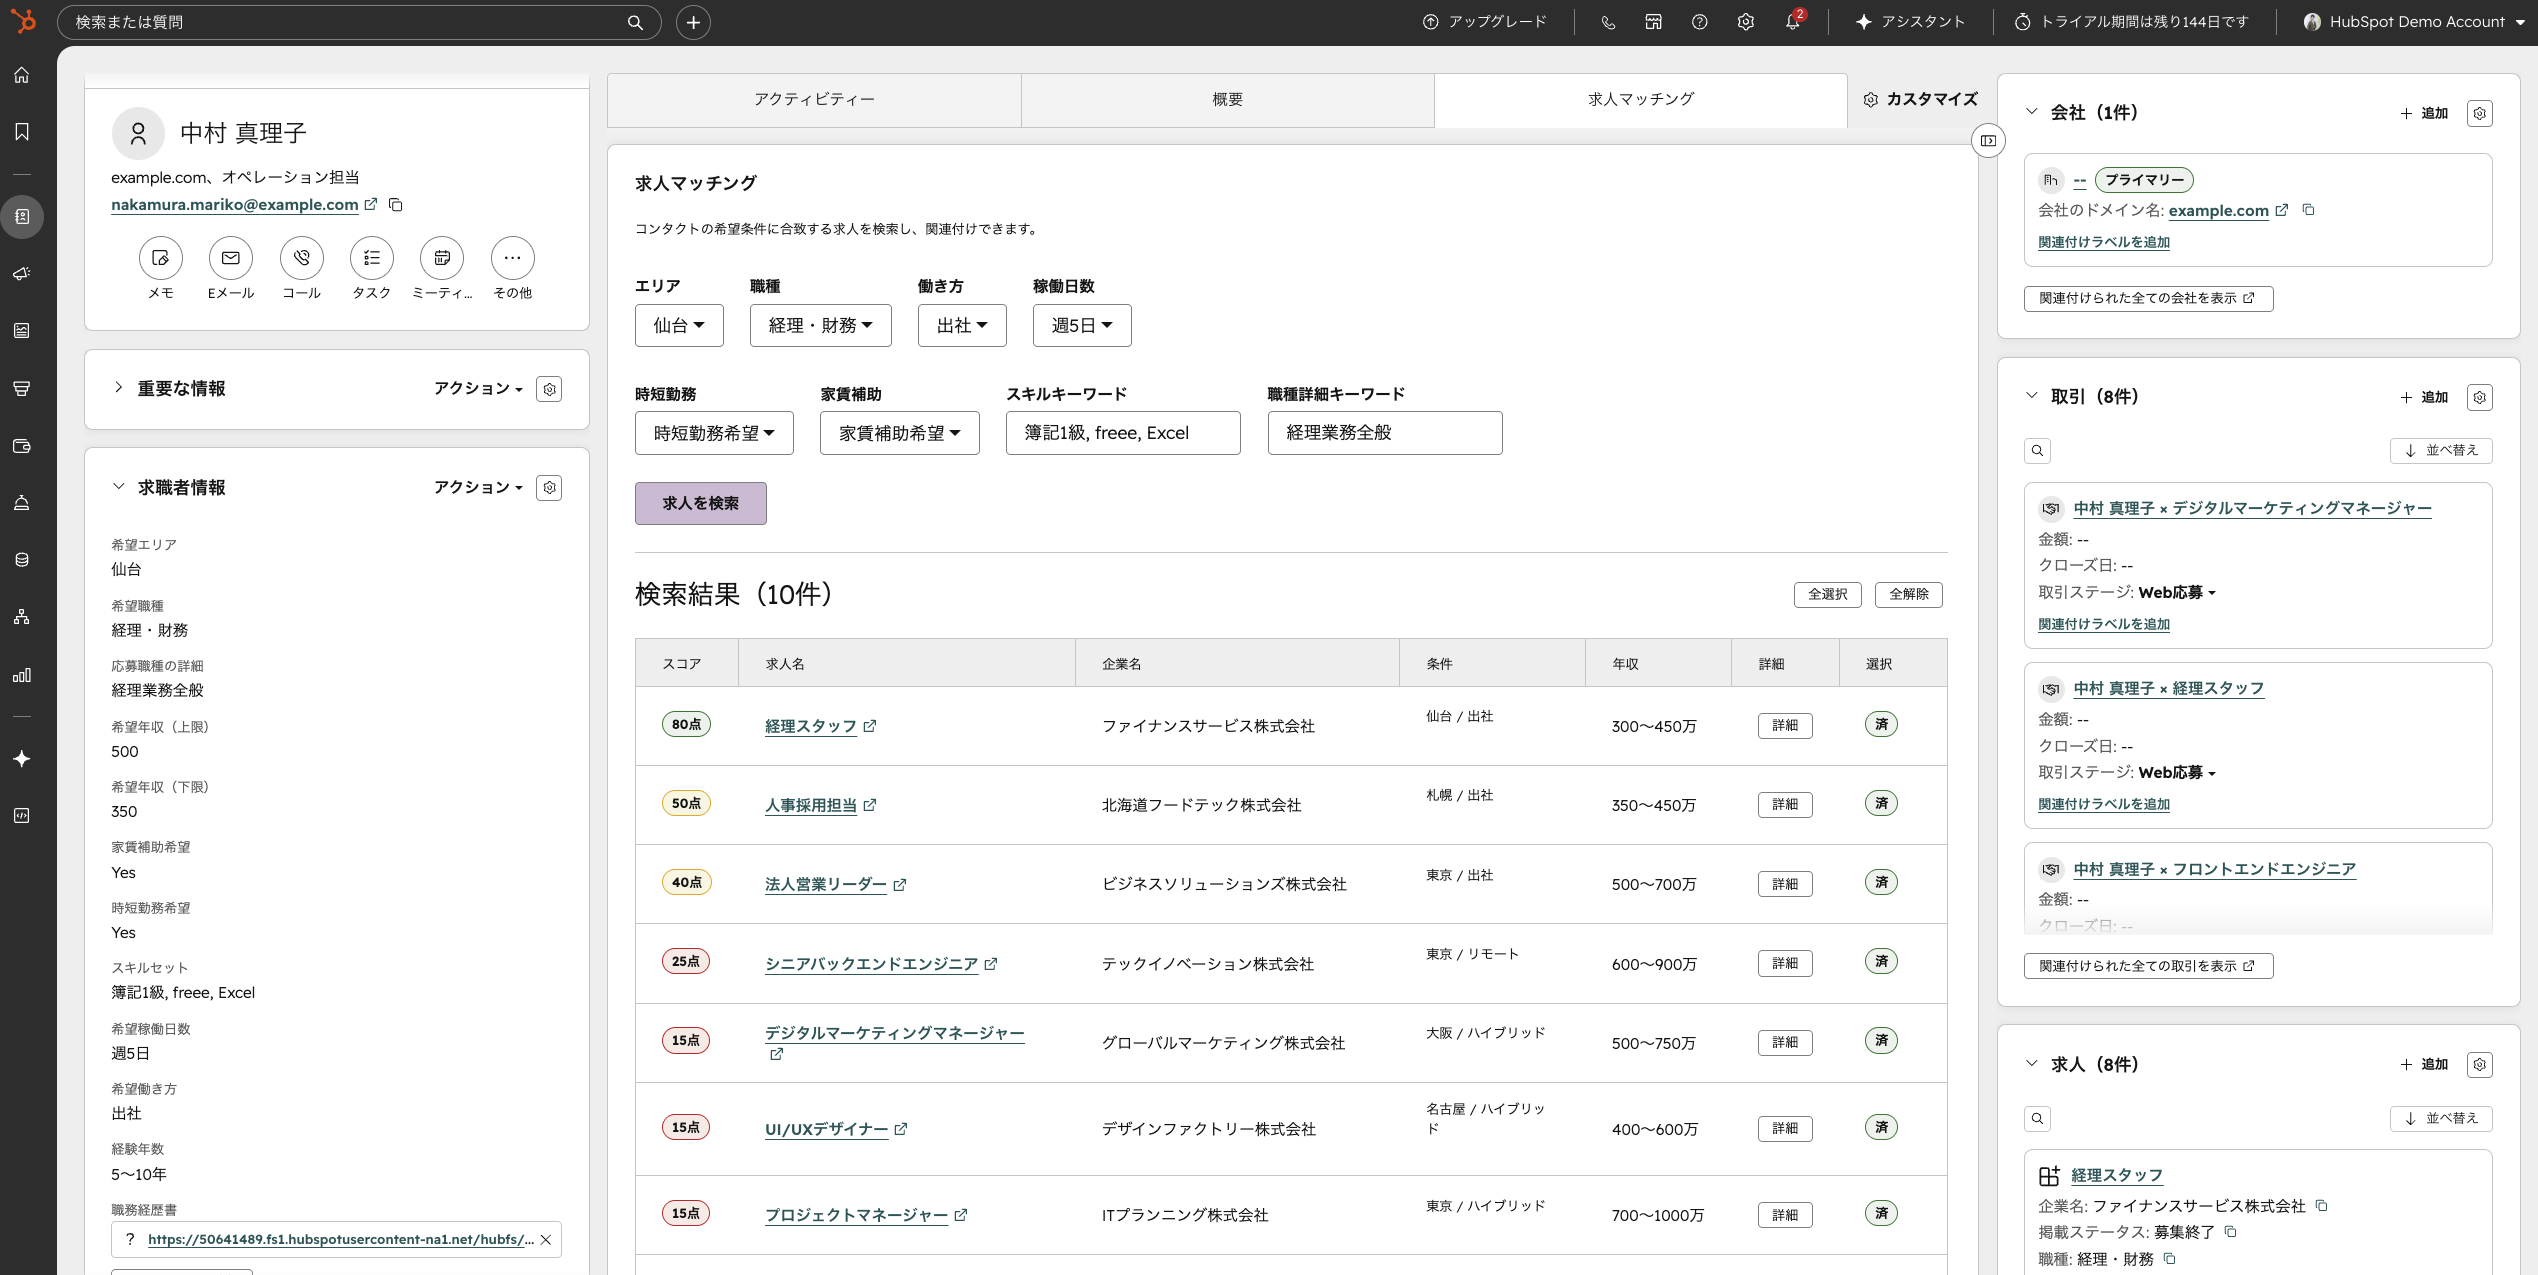Collapse the right sidebar panel toggle

point(1989,141)
